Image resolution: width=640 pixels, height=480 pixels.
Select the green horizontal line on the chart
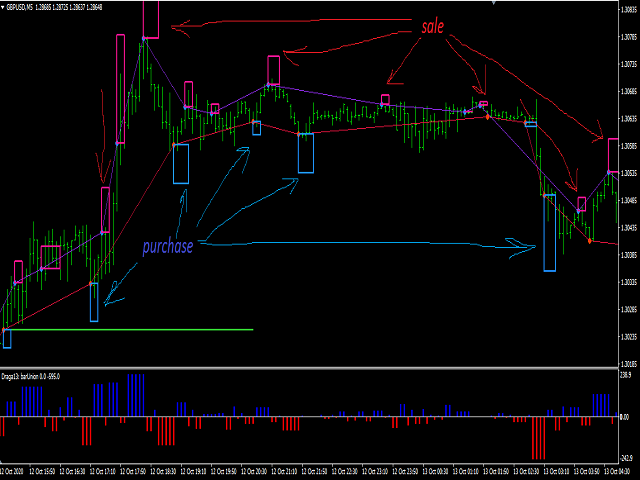tap(128, 329)
